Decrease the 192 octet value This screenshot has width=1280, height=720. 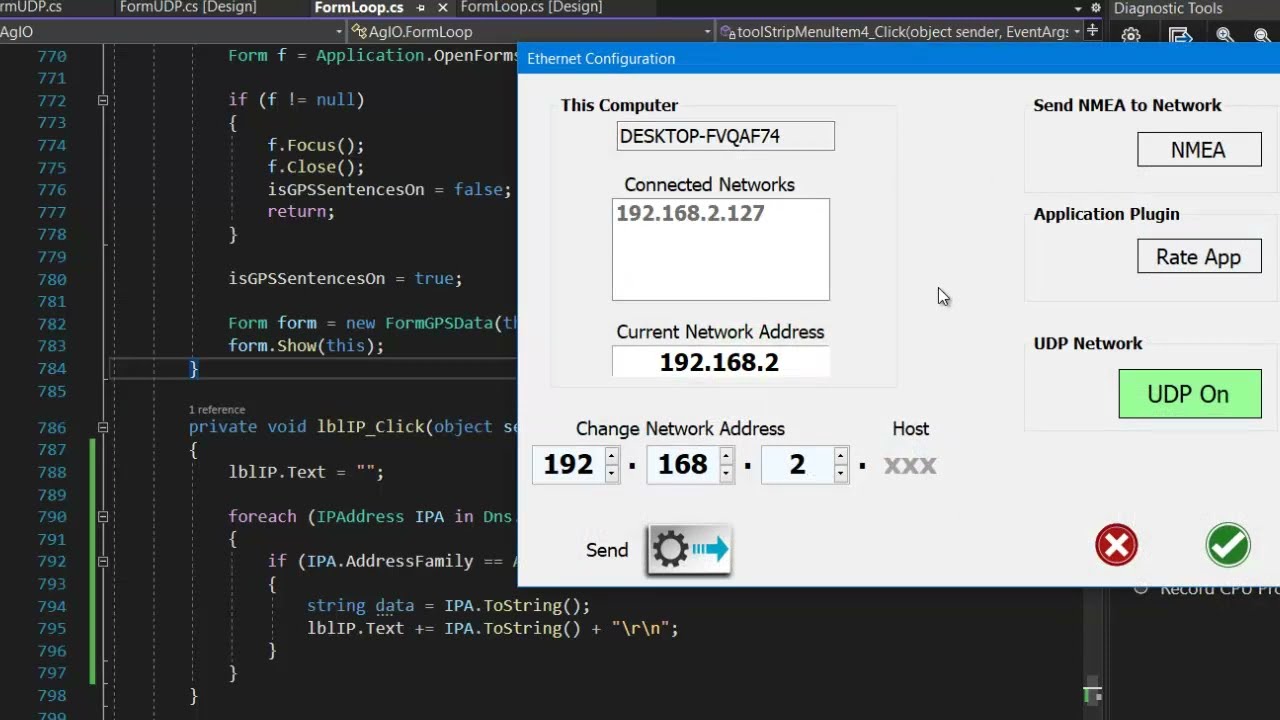(x=611, y=473)
